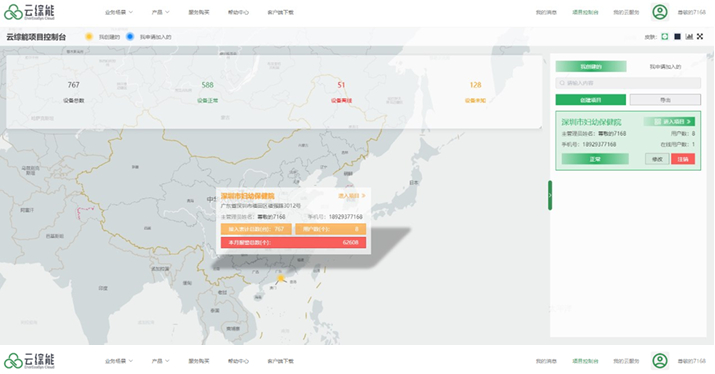Image resolution: width=715 pixels, height=374 pixels.
Task: Click the red 注销 button on project card
Action: tap(683, 159)
